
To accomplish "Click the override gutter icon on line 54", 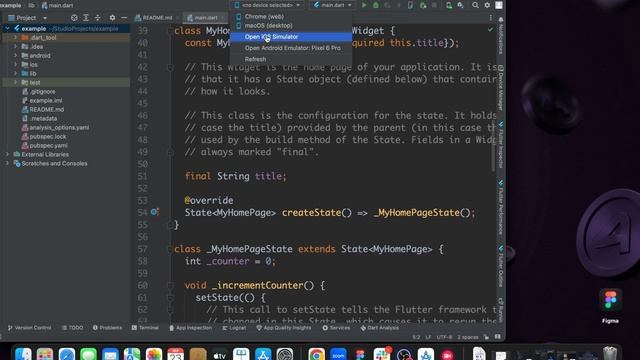I will (154, 212).
